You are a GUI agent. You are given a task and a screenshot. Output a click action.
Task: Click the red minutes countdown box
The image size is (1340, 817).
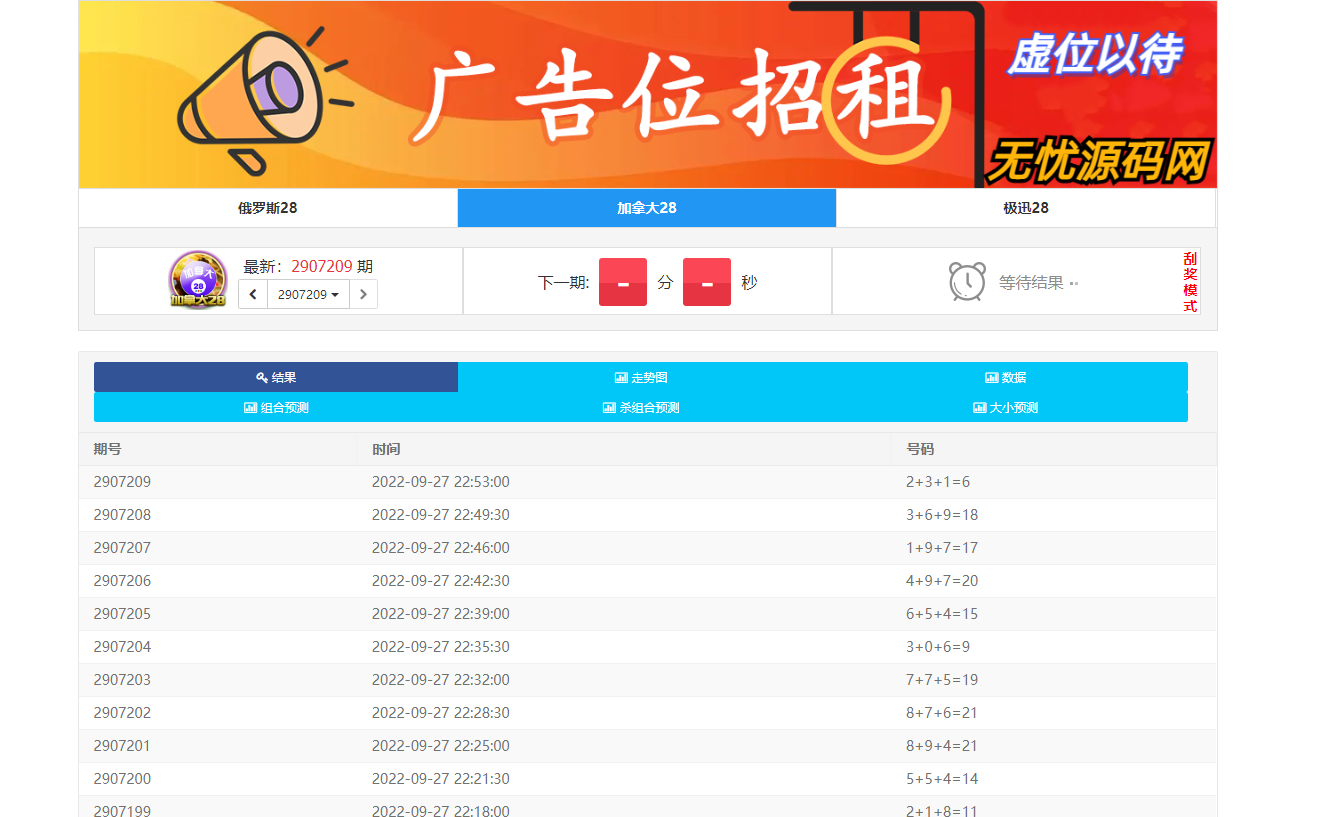622,281
